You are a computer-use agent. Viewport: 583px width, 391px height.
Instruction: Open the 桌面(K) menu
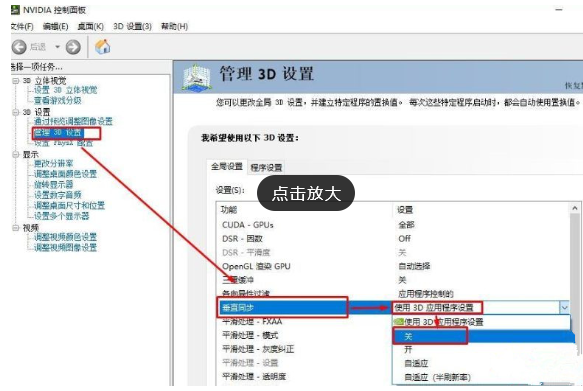tap(90, 26)
